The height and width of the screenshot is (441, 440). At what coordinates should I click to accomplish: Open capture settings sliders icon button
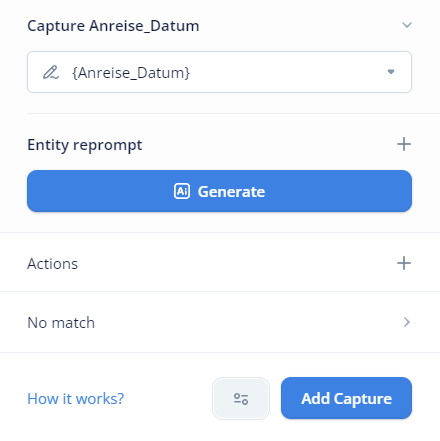click(241, 399)
